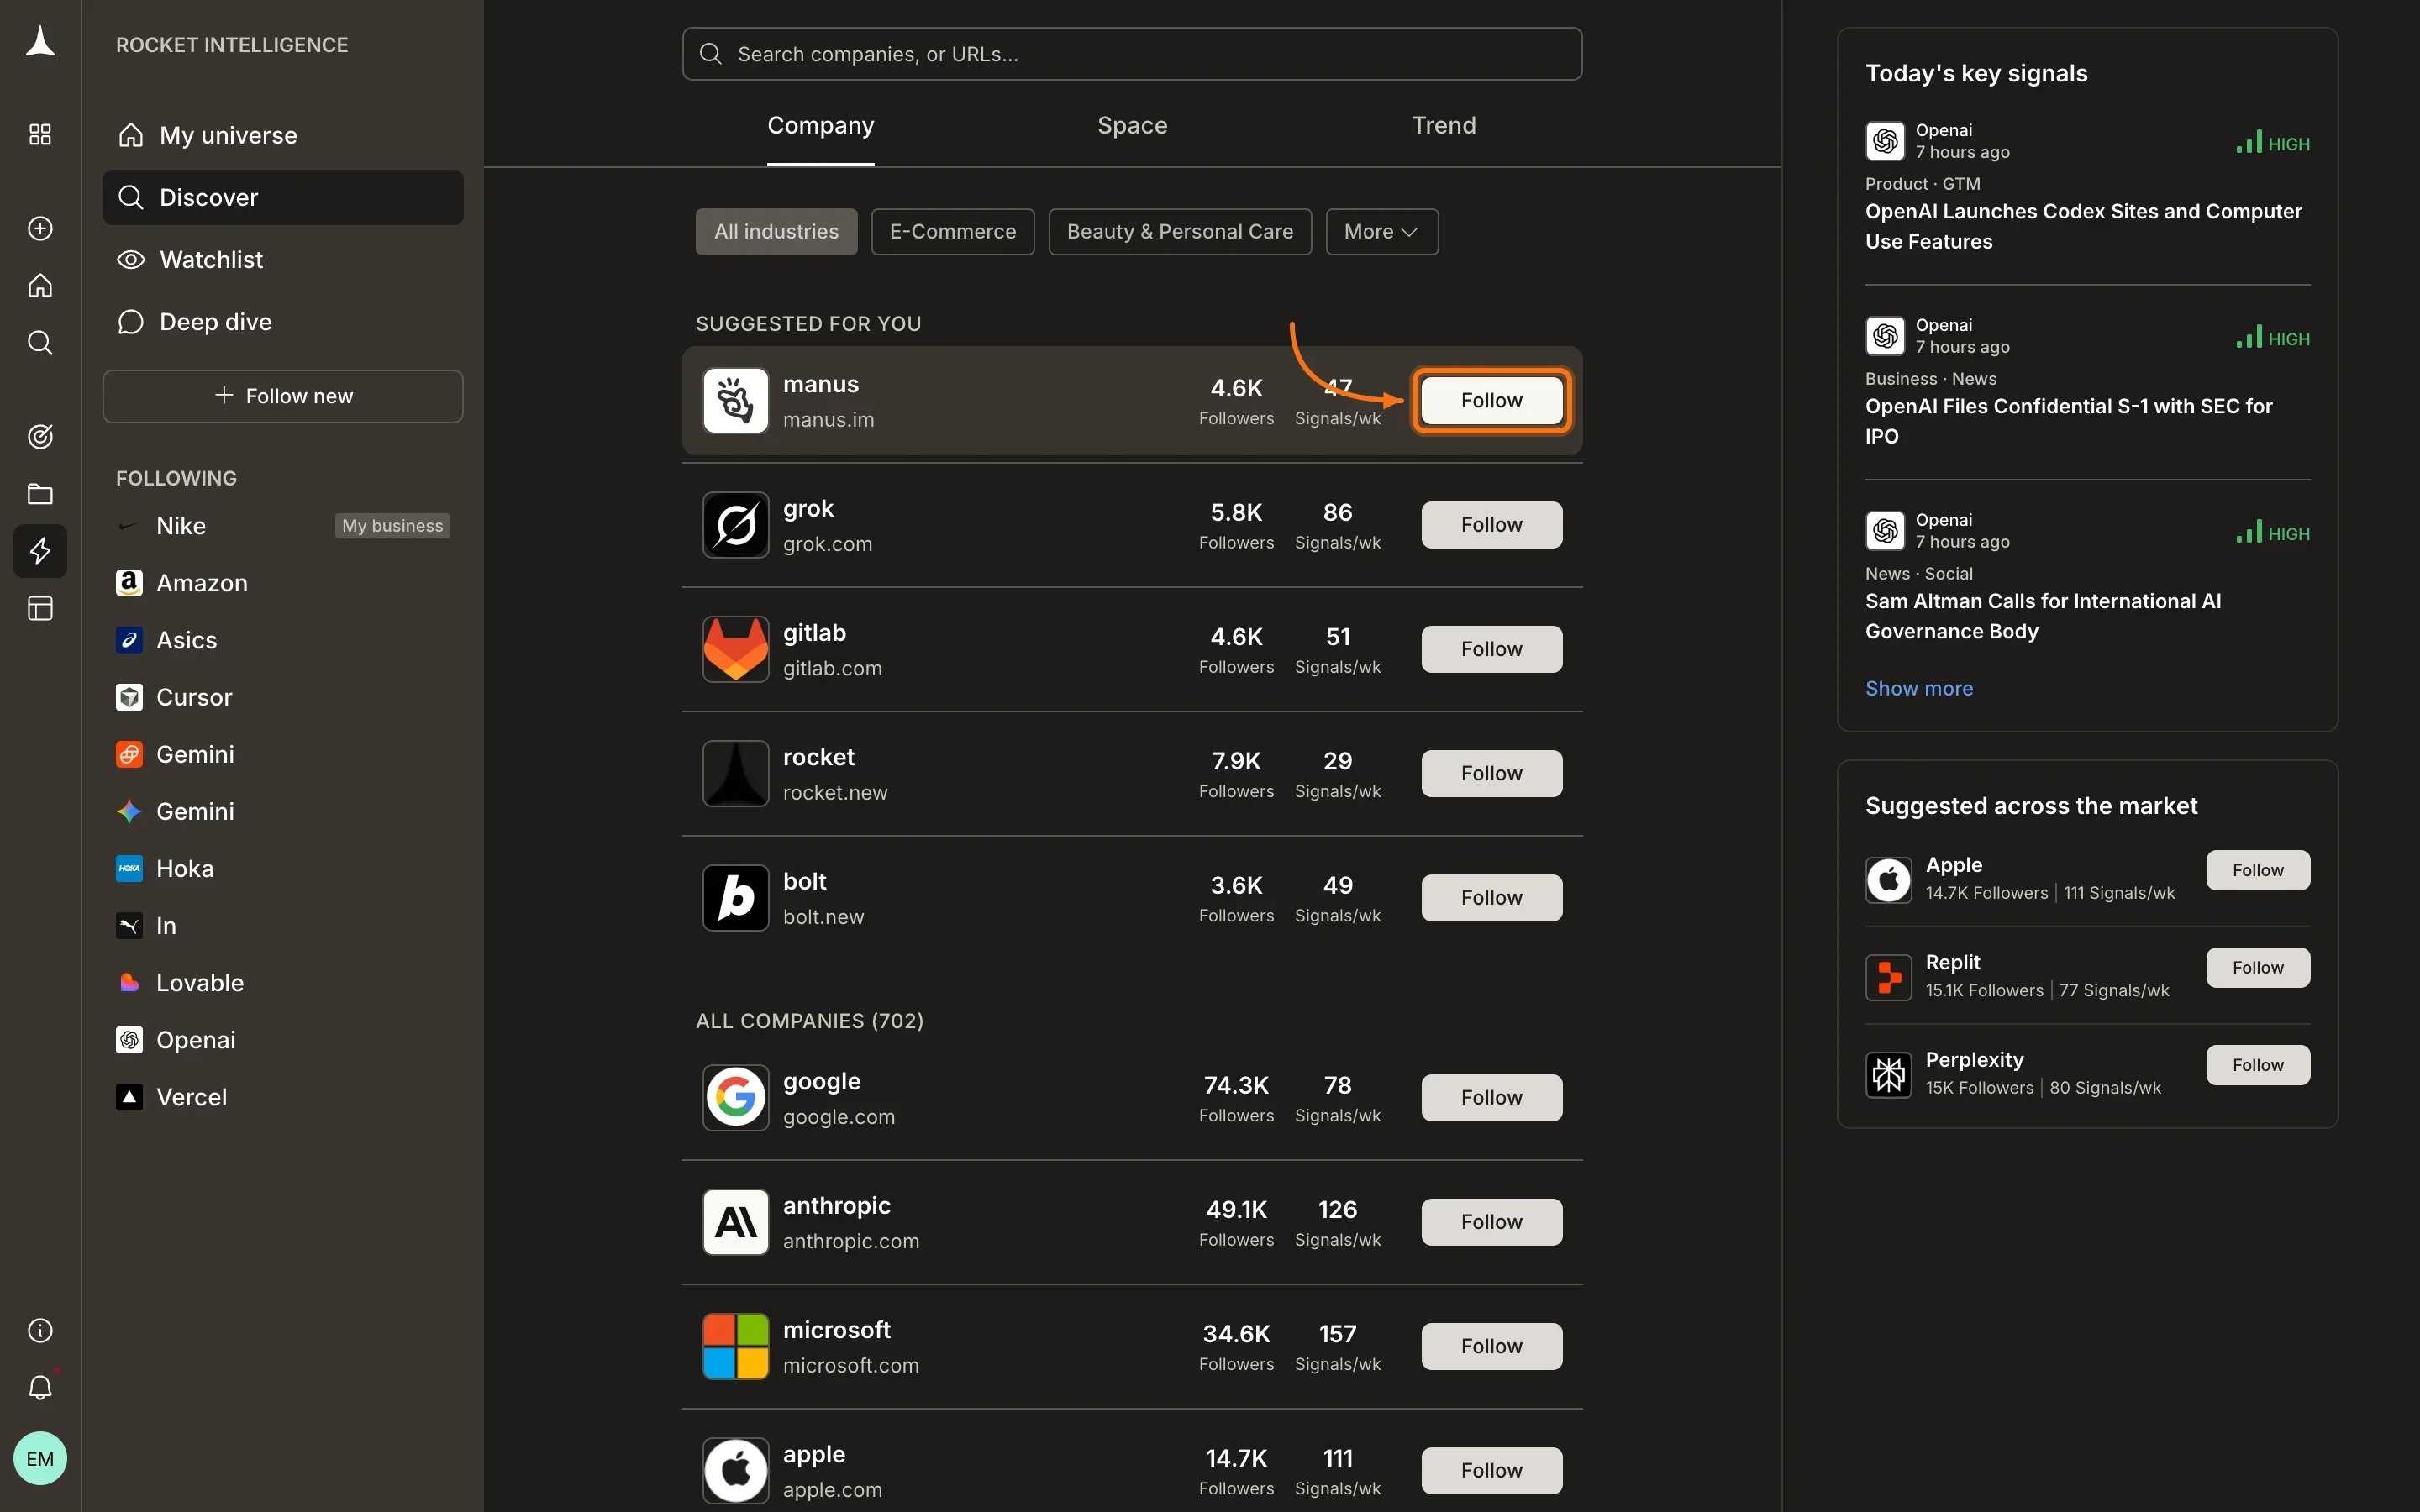Follow Perplexity in Suggested across the market
2420x1512 pixels.
click(2257, 1065)
